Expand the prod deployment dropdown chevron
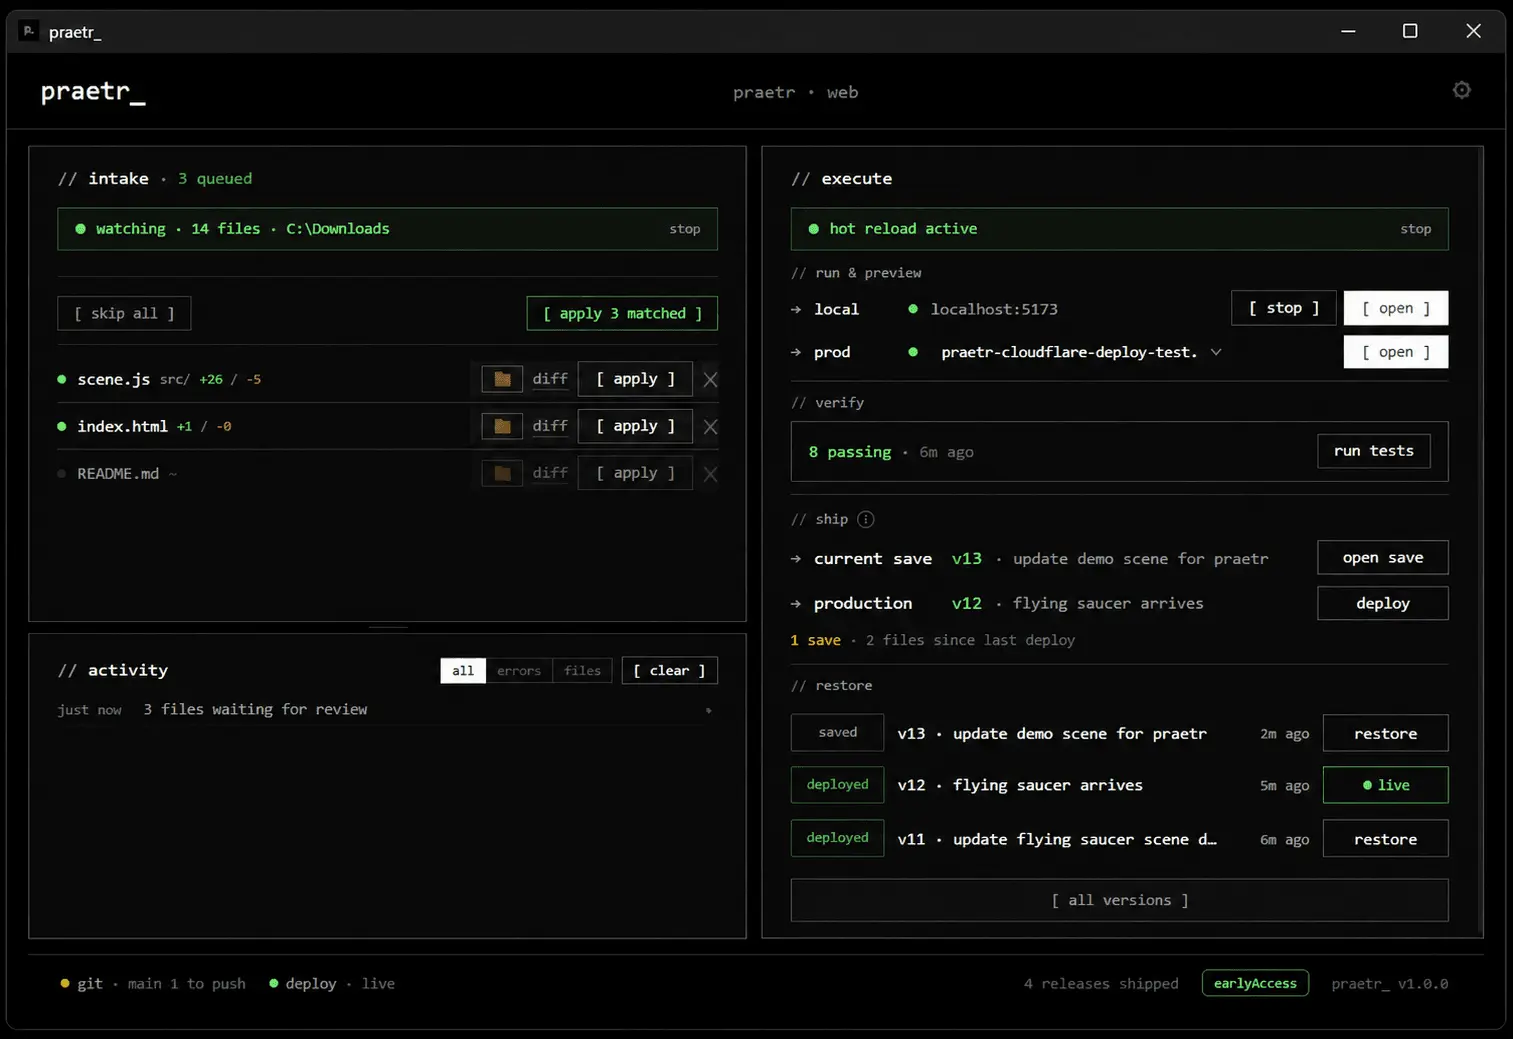This screenshot has width=1513, height=1039. pos(1216,352)
